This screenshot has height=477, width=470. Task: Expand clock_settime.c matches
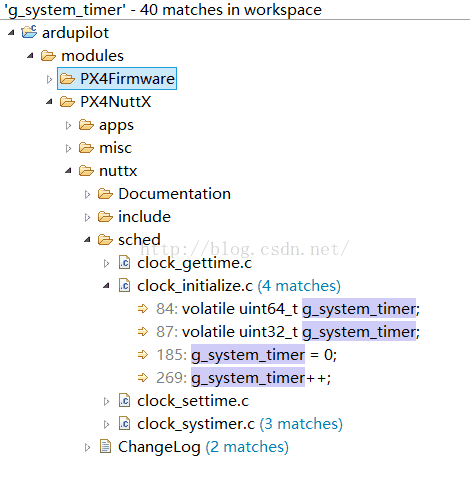(x=106, y=401)
